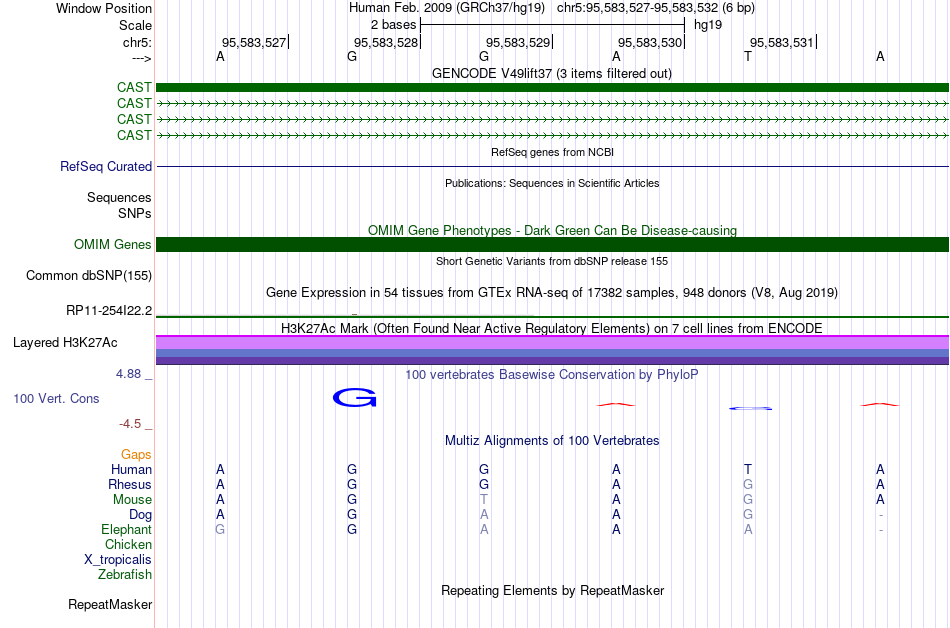This screenshot has width=950, height=628.
Task: Click the Zebrafish alignment row label
Action: click(x=125, y=574)
